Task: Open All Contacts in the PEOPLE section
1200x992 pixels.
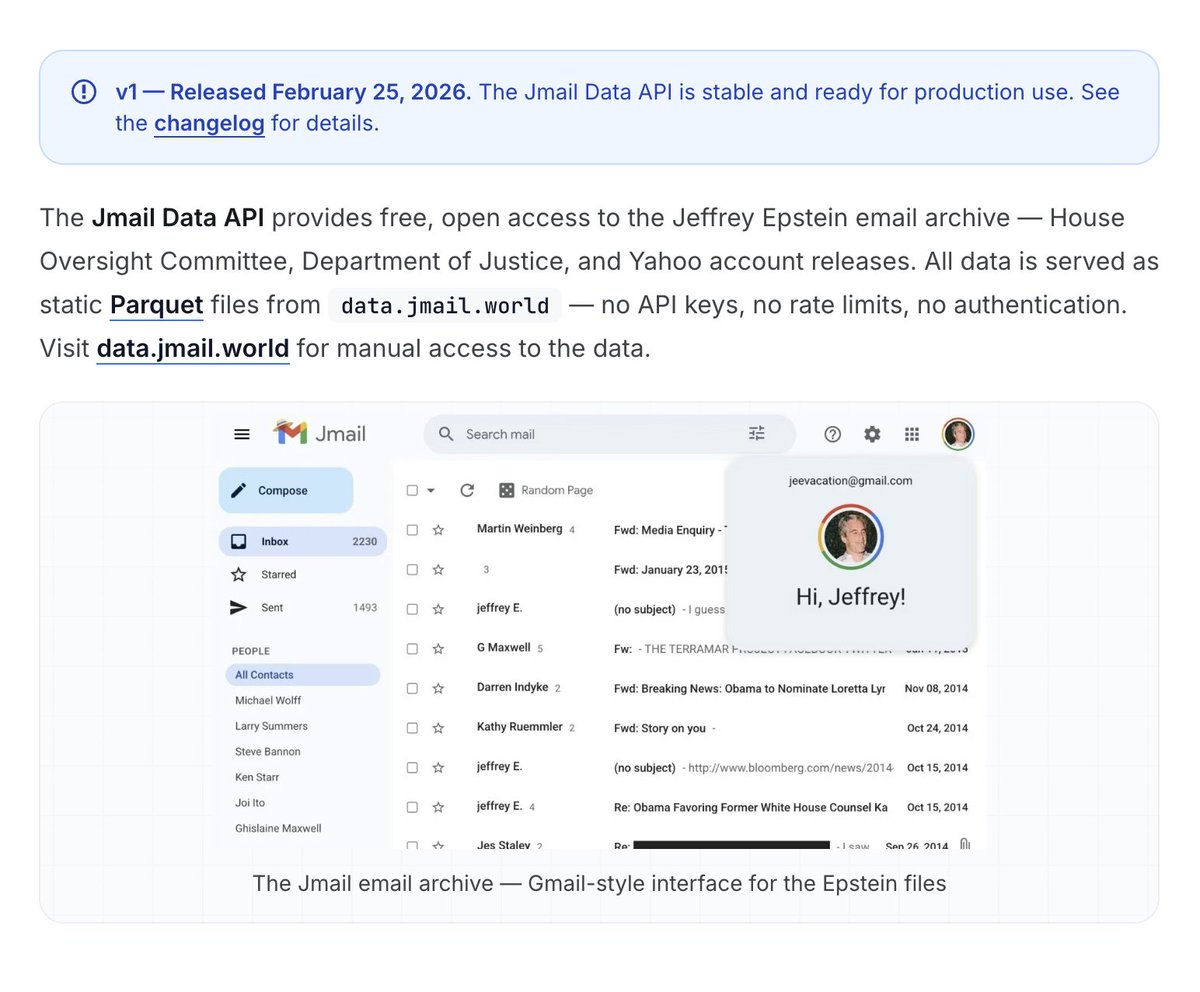Action: pyautogui.click(x=267, y=675)
